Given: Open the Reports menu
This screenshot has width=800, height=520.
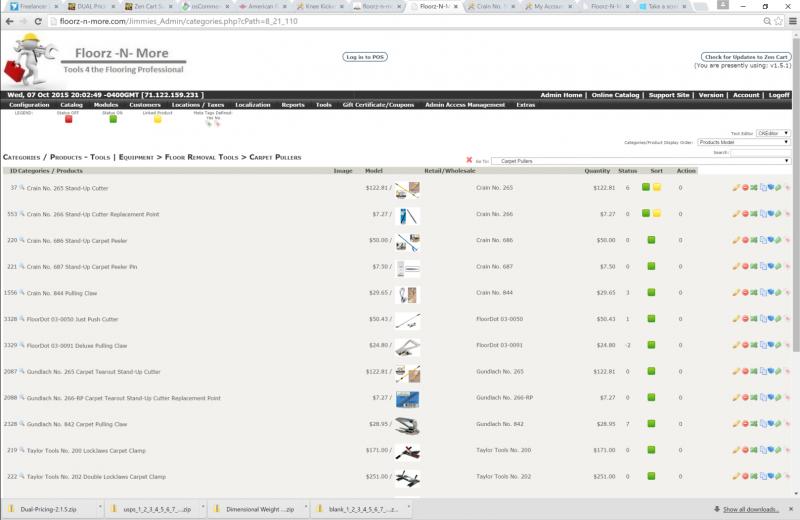Looking at the screenshot, I should tap(293, 105).
